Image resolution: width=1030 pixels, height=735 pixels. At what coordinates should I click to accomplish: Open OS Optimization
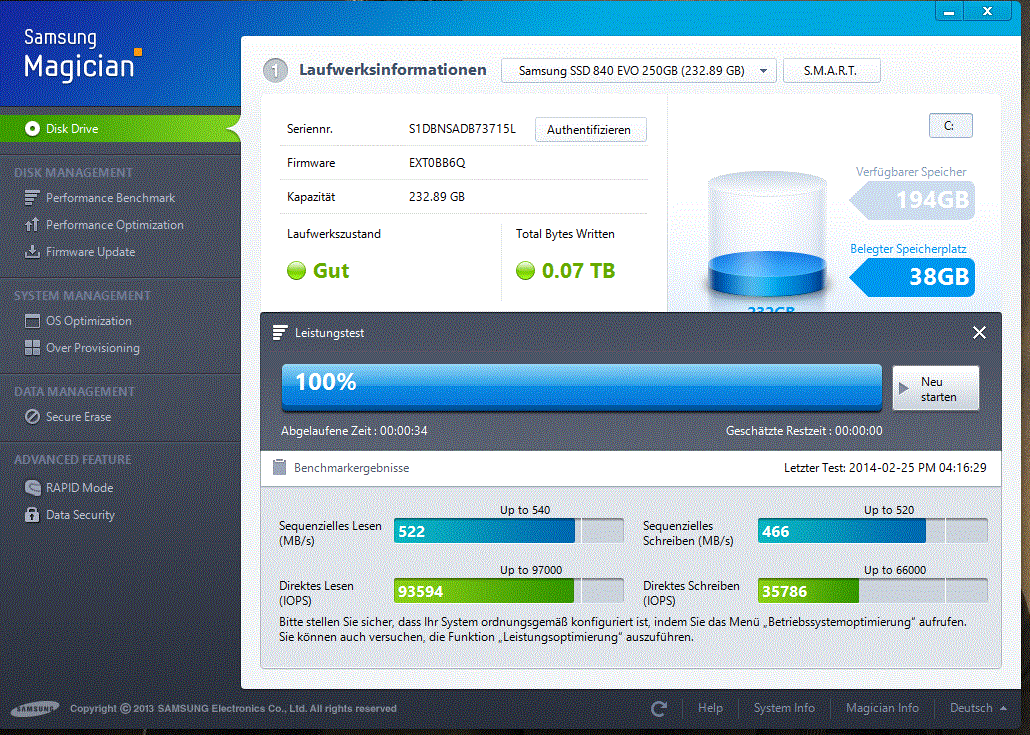[89, 321]
